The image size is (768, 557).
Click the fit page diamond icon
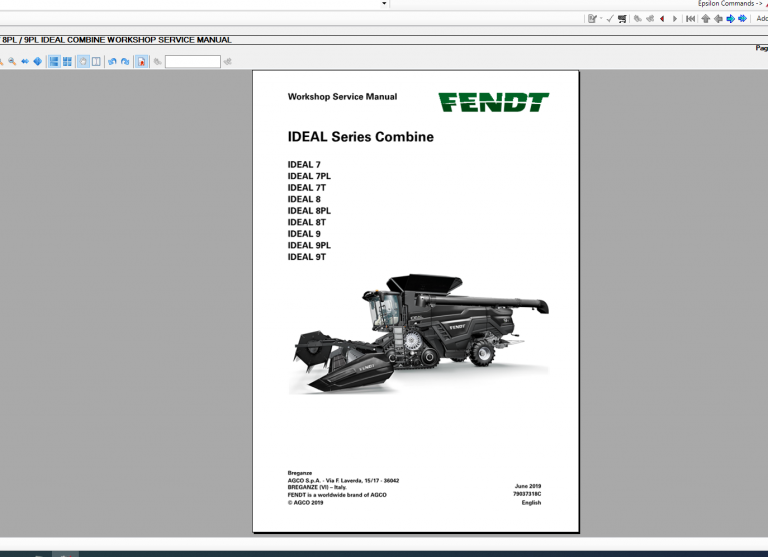coord(38,61)
